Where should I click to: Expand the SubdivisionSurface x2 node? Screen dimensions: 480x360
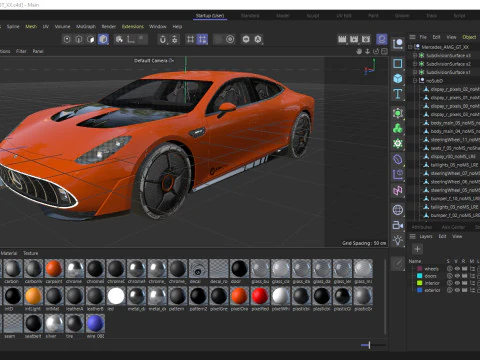(415, 64)
